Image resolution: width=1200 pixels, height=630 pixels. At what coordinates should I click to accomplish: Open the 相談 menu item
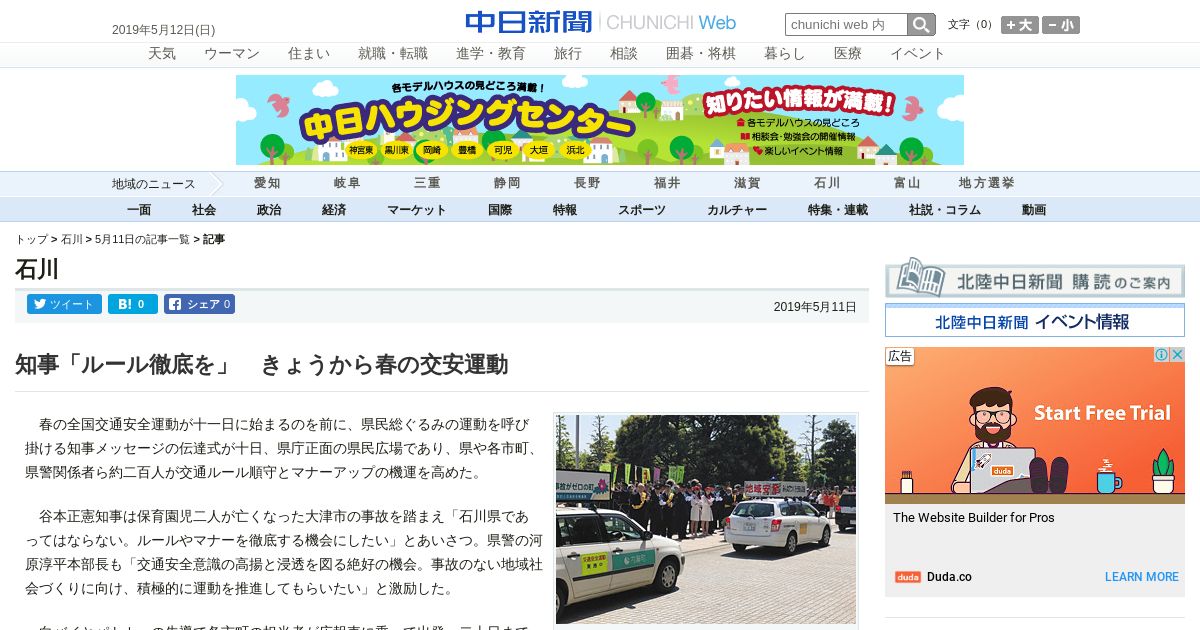click(x=624, y=54)
